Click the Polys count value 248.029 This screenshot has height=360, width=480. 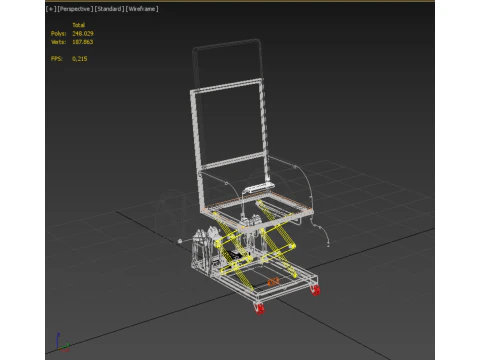[x=83, y=34]
